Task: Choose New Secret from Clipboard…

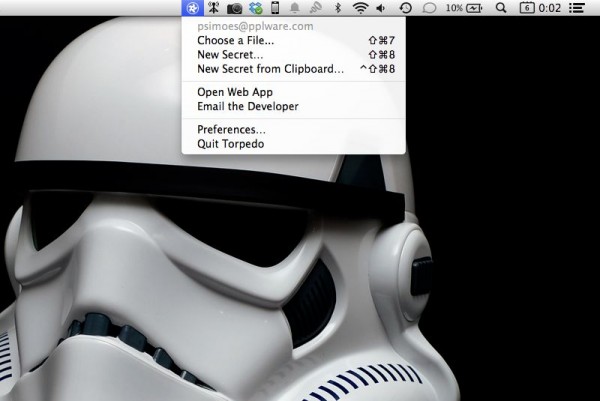Action: click(293, 69)
